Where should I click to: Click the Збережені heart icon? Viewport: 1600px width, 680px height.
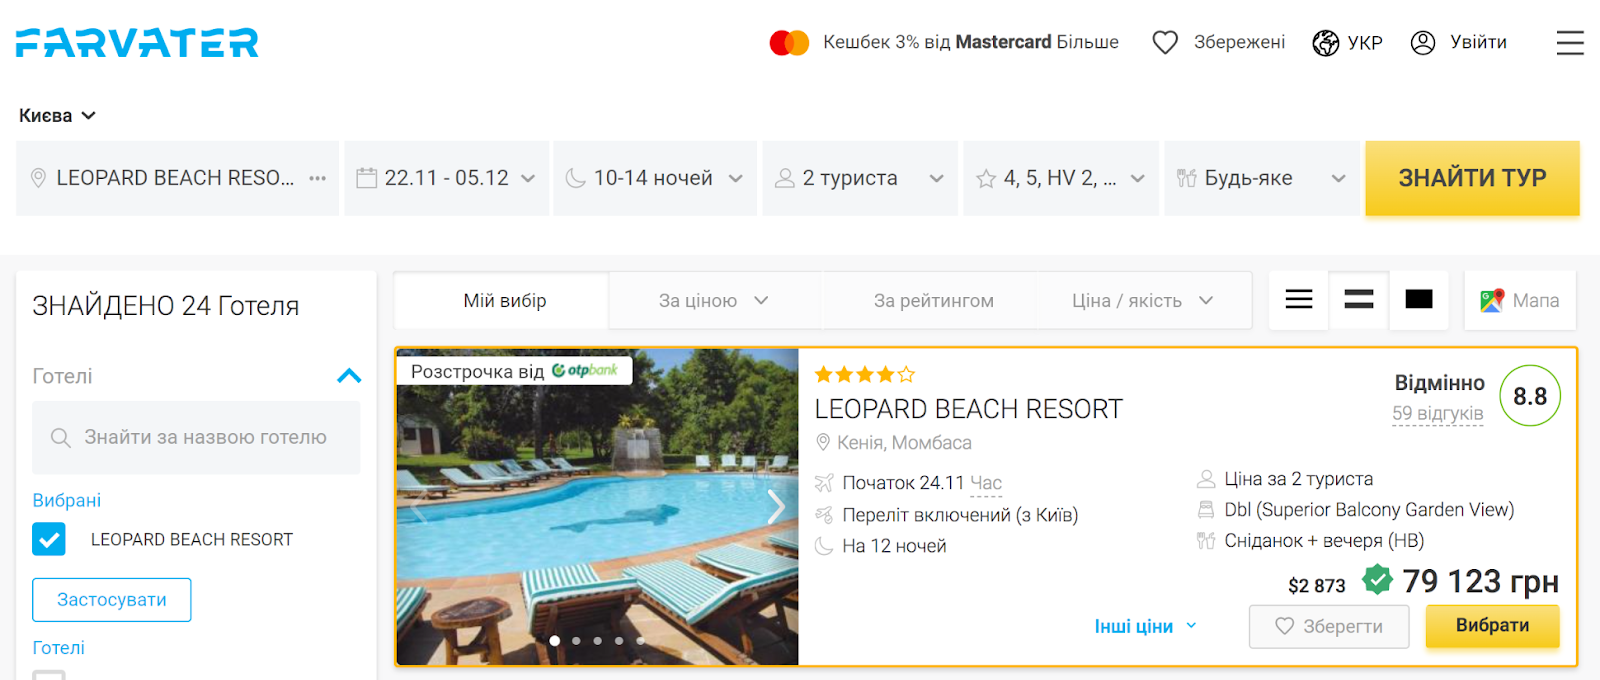1165,42
